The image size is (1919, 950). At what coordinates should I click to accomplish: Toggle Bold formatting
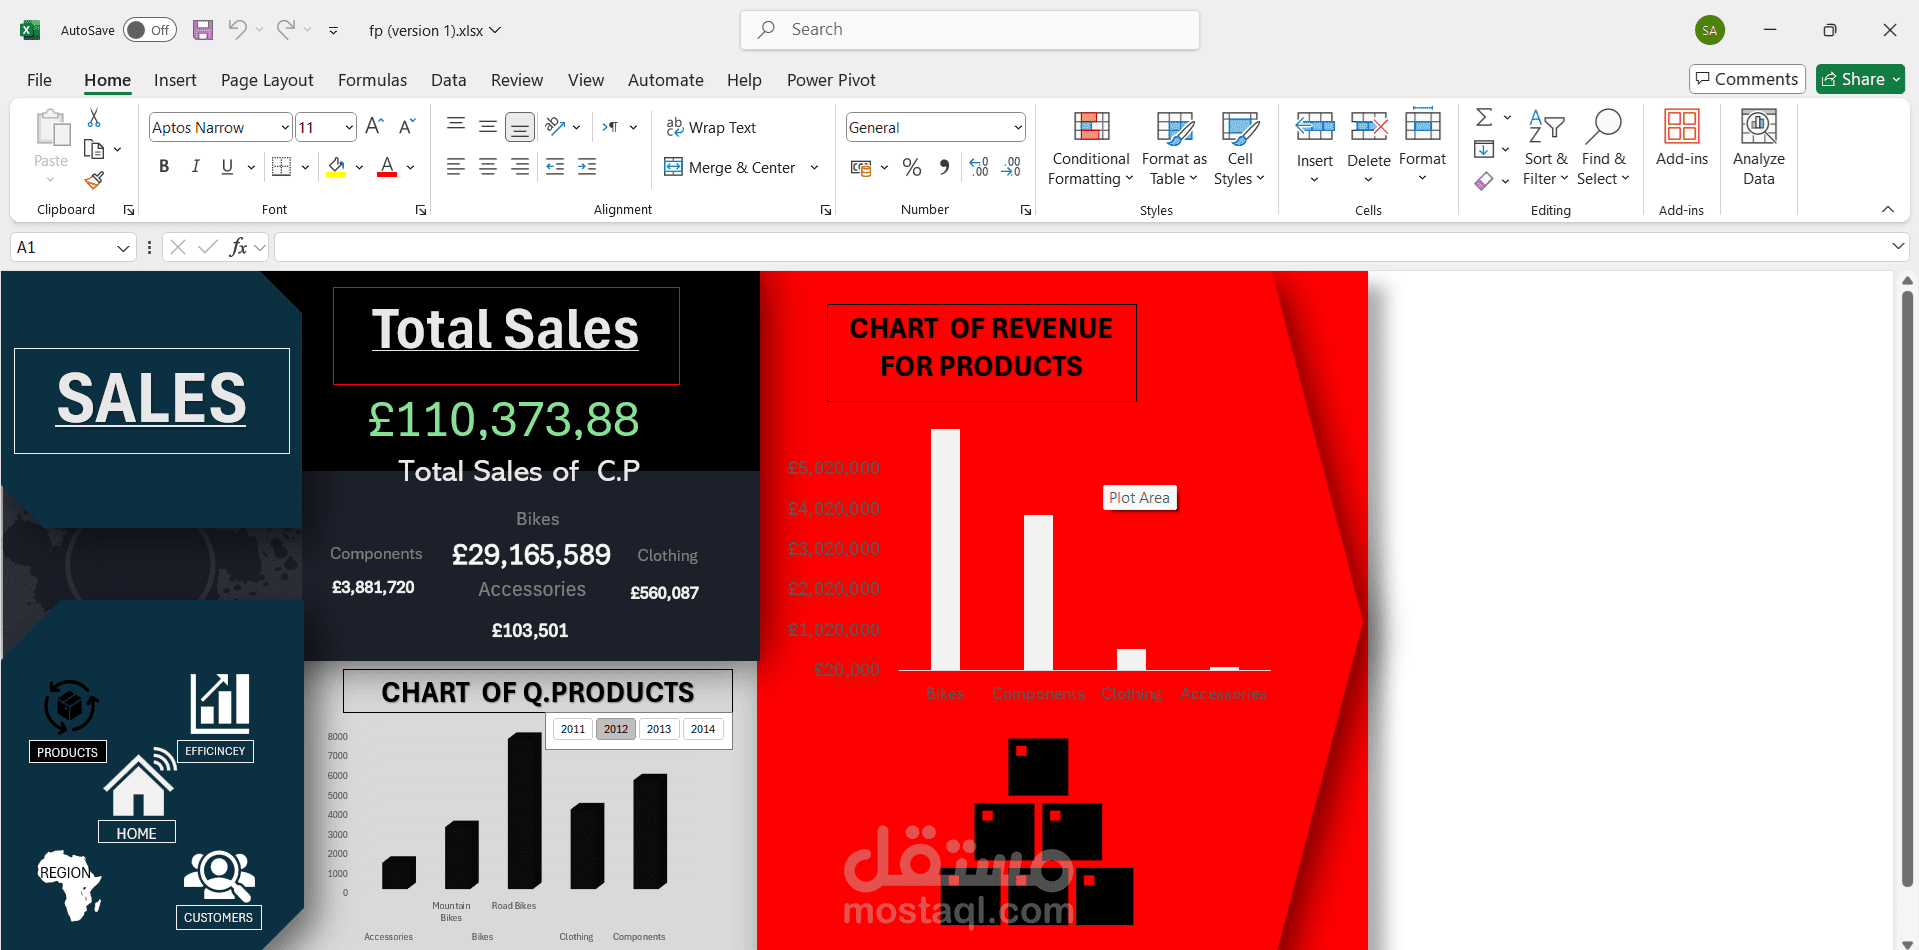point(164,167)
